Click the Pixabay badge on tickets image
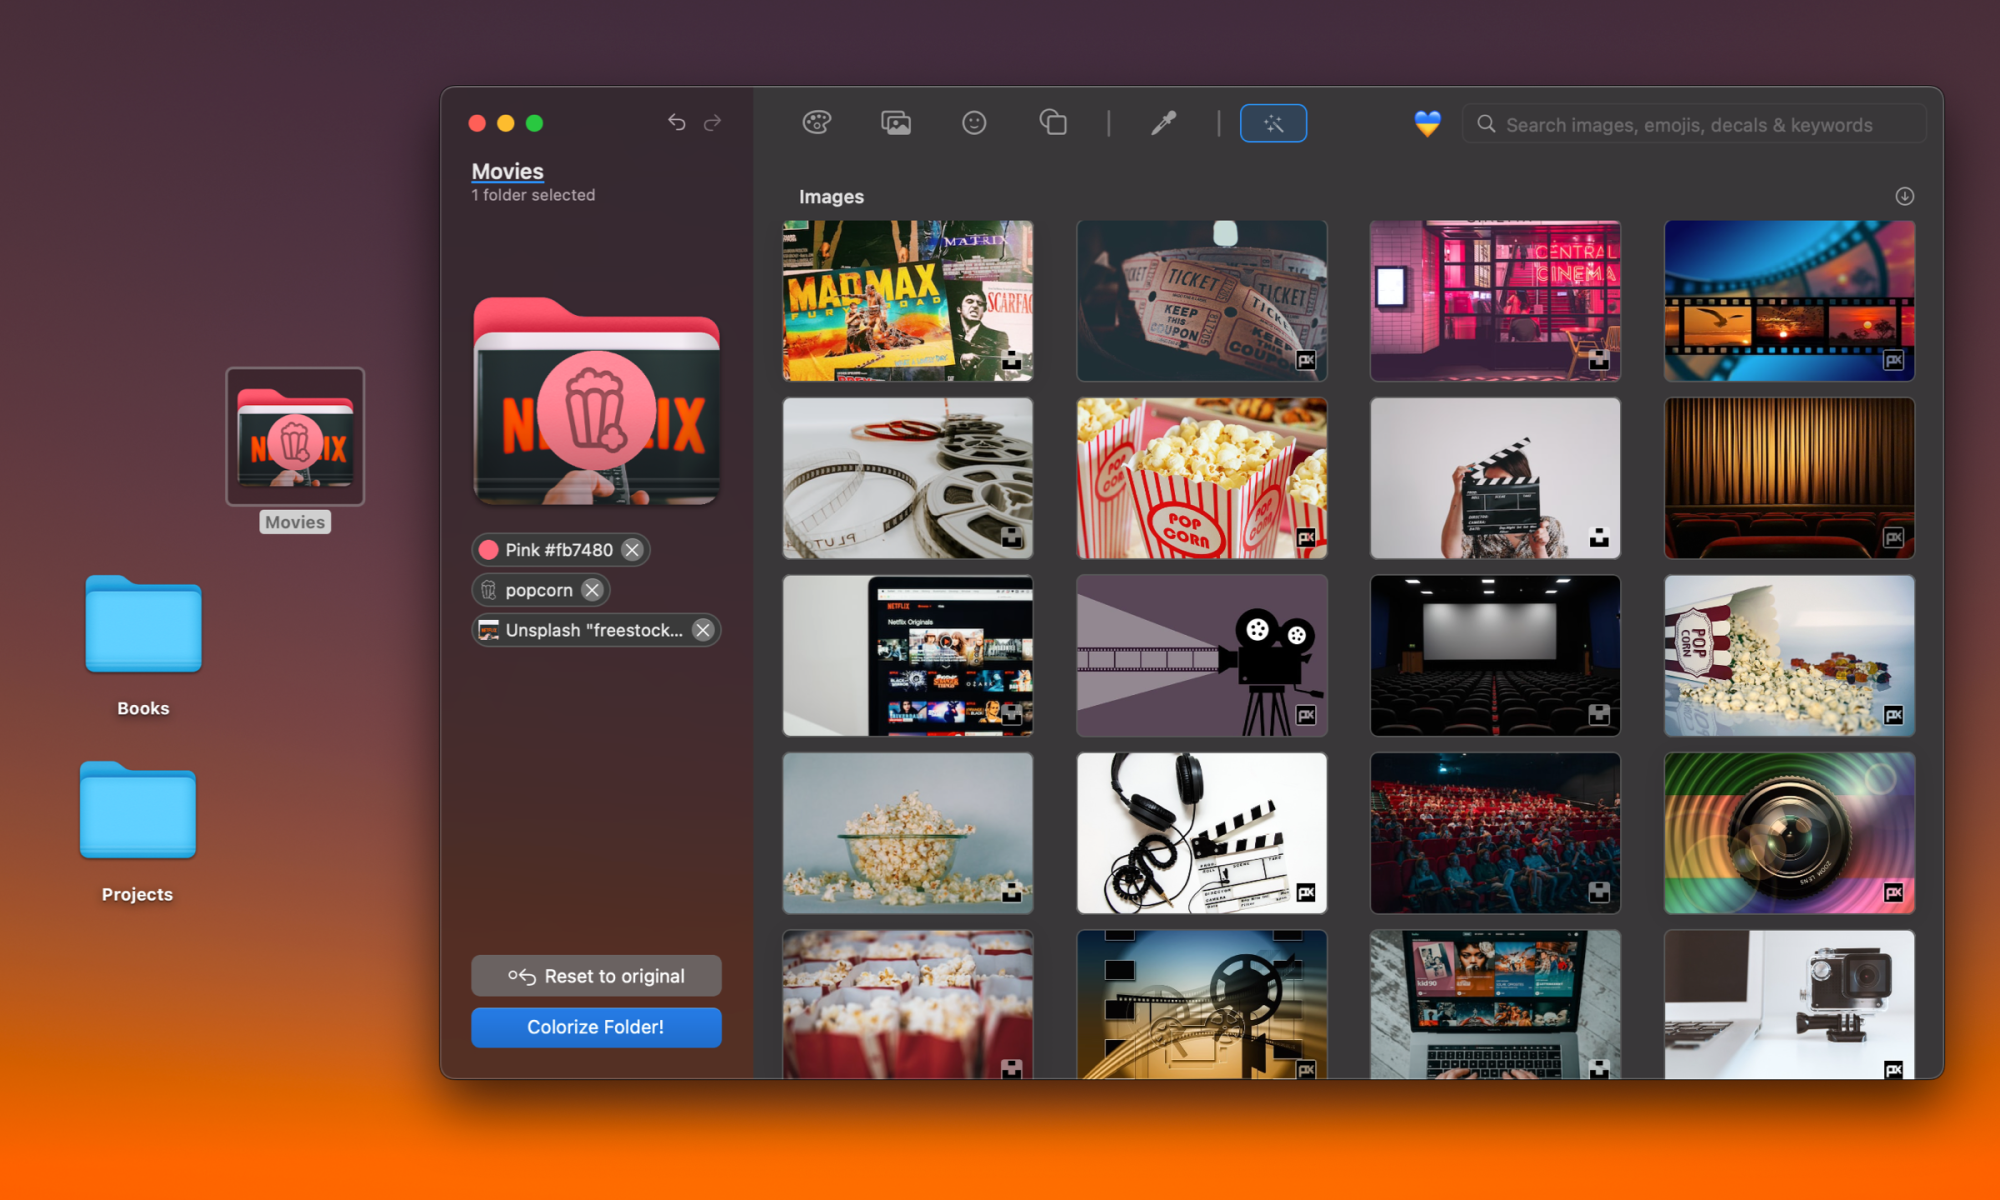 [x=1306, y=360]
